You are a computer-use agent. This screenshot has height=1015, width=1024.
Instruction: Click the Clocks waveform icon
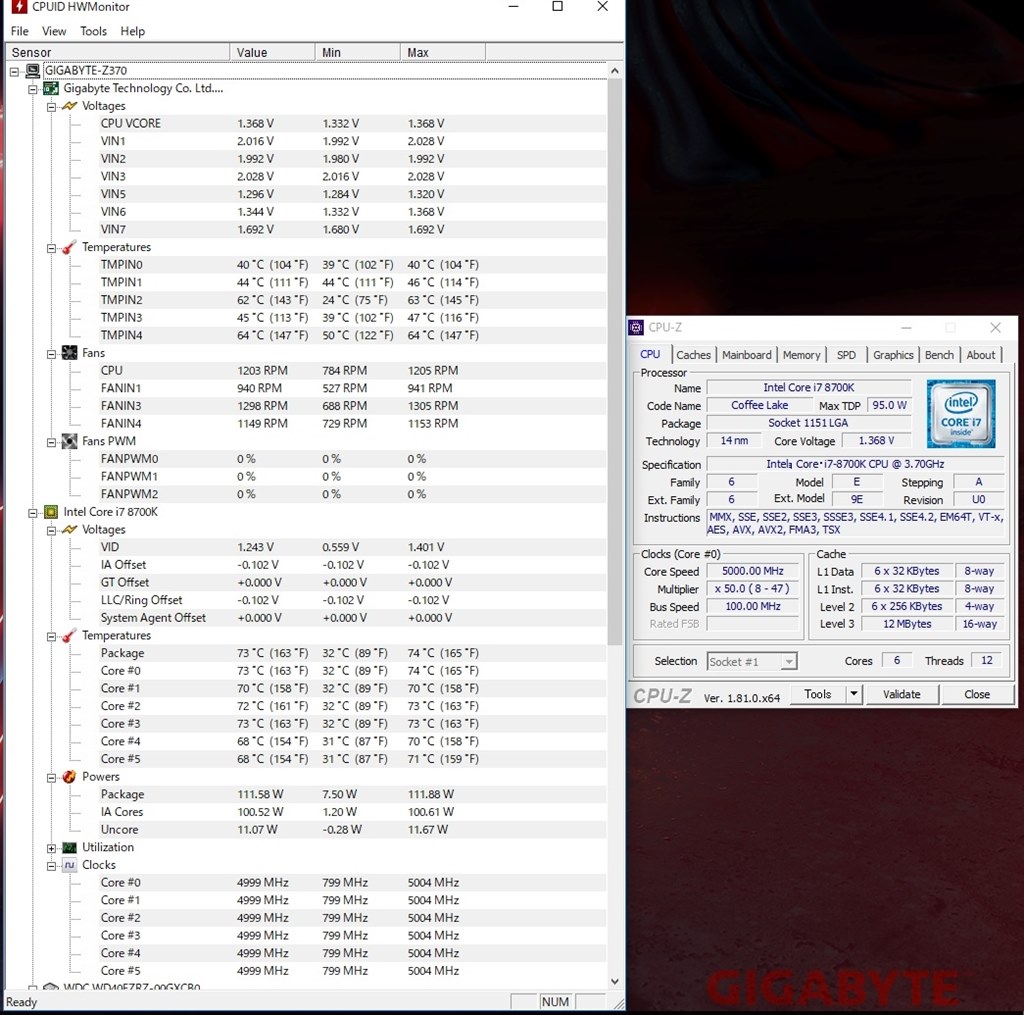[x=69, y=865]
